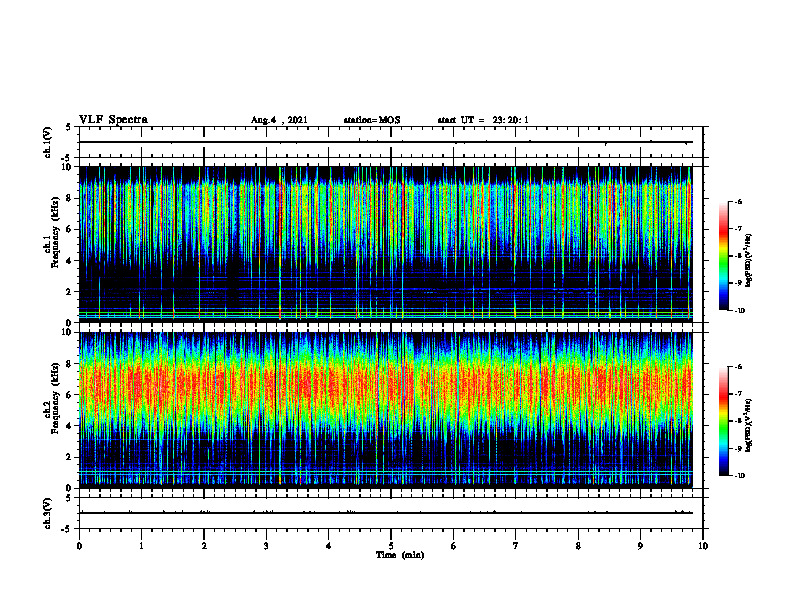Click the "-10" value on ch.1 colorbar
This screenshot has height=612, width=792.
click(x=739, y=311)
